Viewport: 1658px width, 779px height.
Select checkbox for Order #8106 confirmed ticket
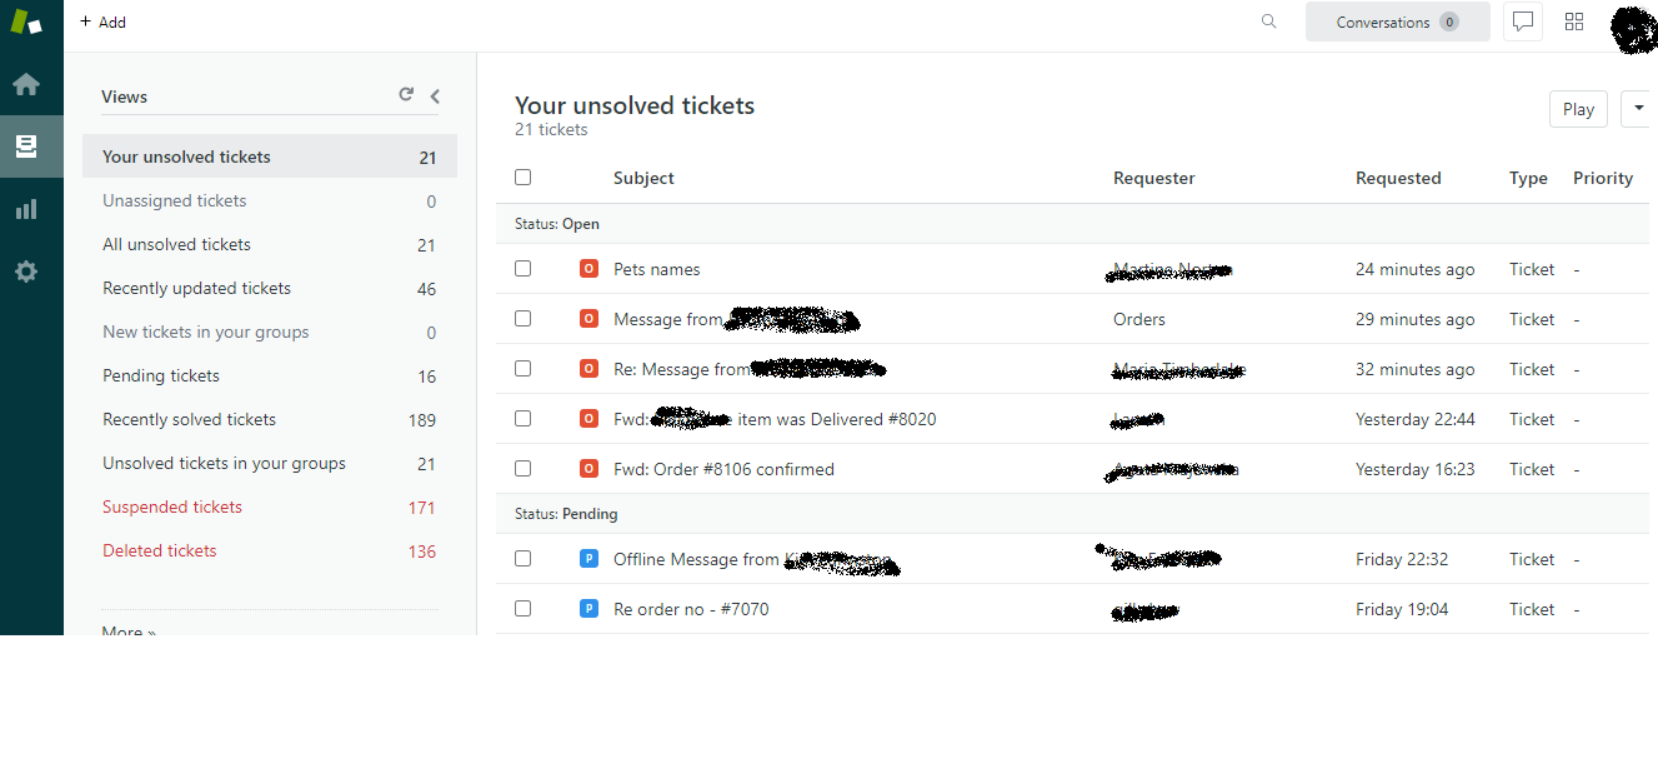click(x=523, y=469)
